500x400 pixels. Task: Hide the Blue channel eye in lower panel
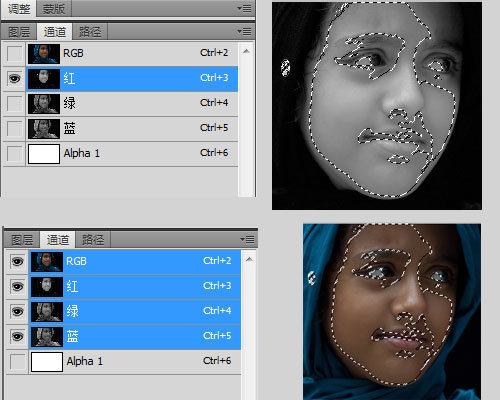pos(17,336)
